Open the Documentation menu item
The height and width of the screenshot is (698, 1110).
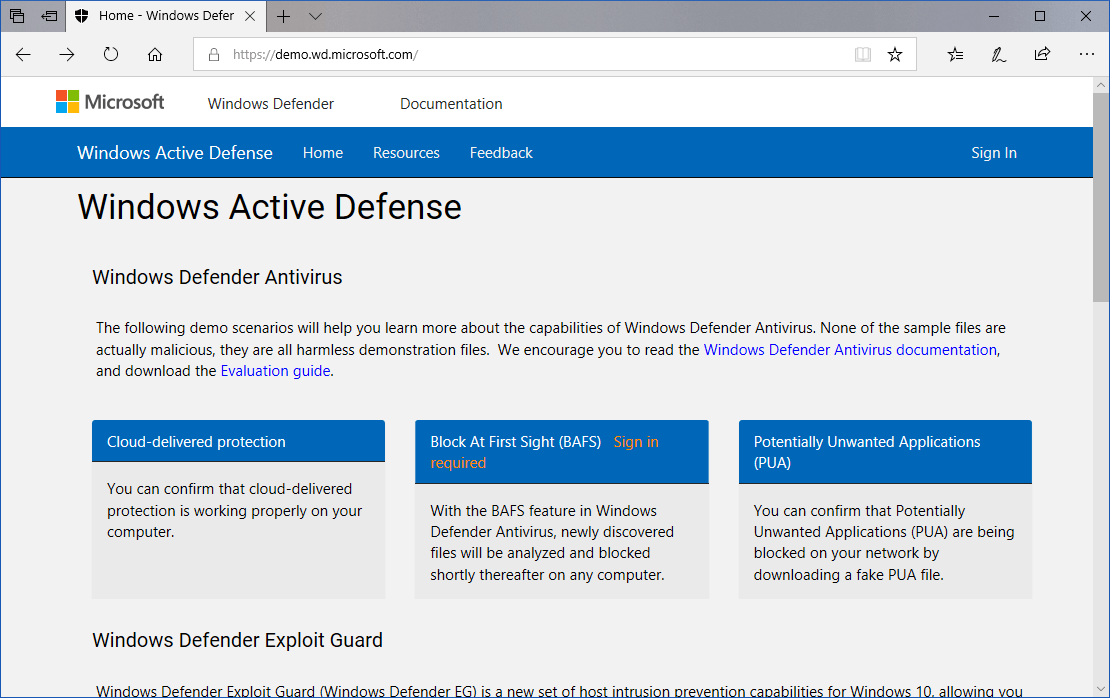point(450,103)
